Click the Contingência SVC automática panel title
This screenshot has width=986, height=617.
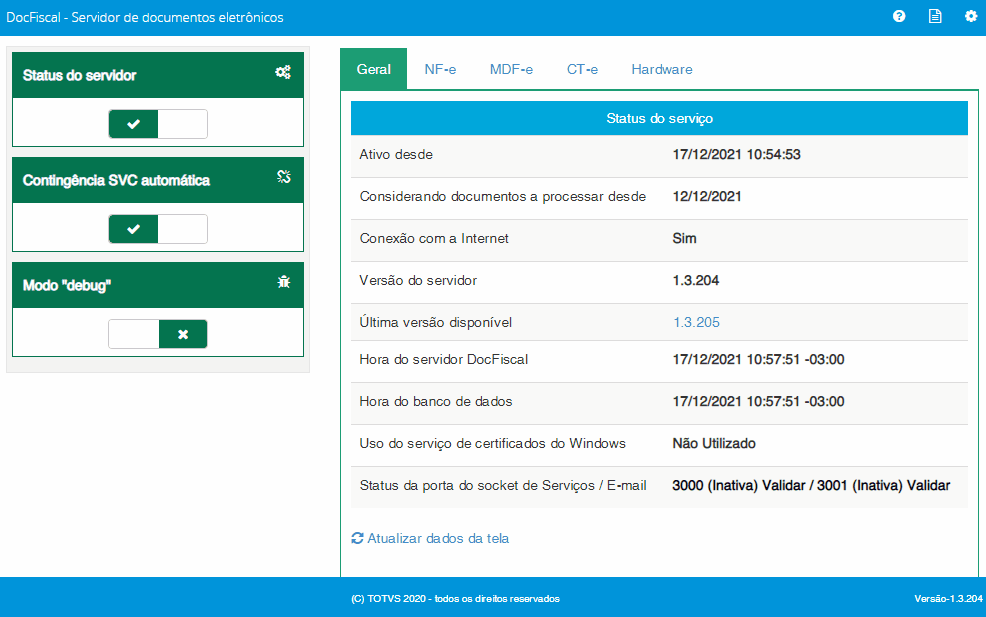[116, 181]
